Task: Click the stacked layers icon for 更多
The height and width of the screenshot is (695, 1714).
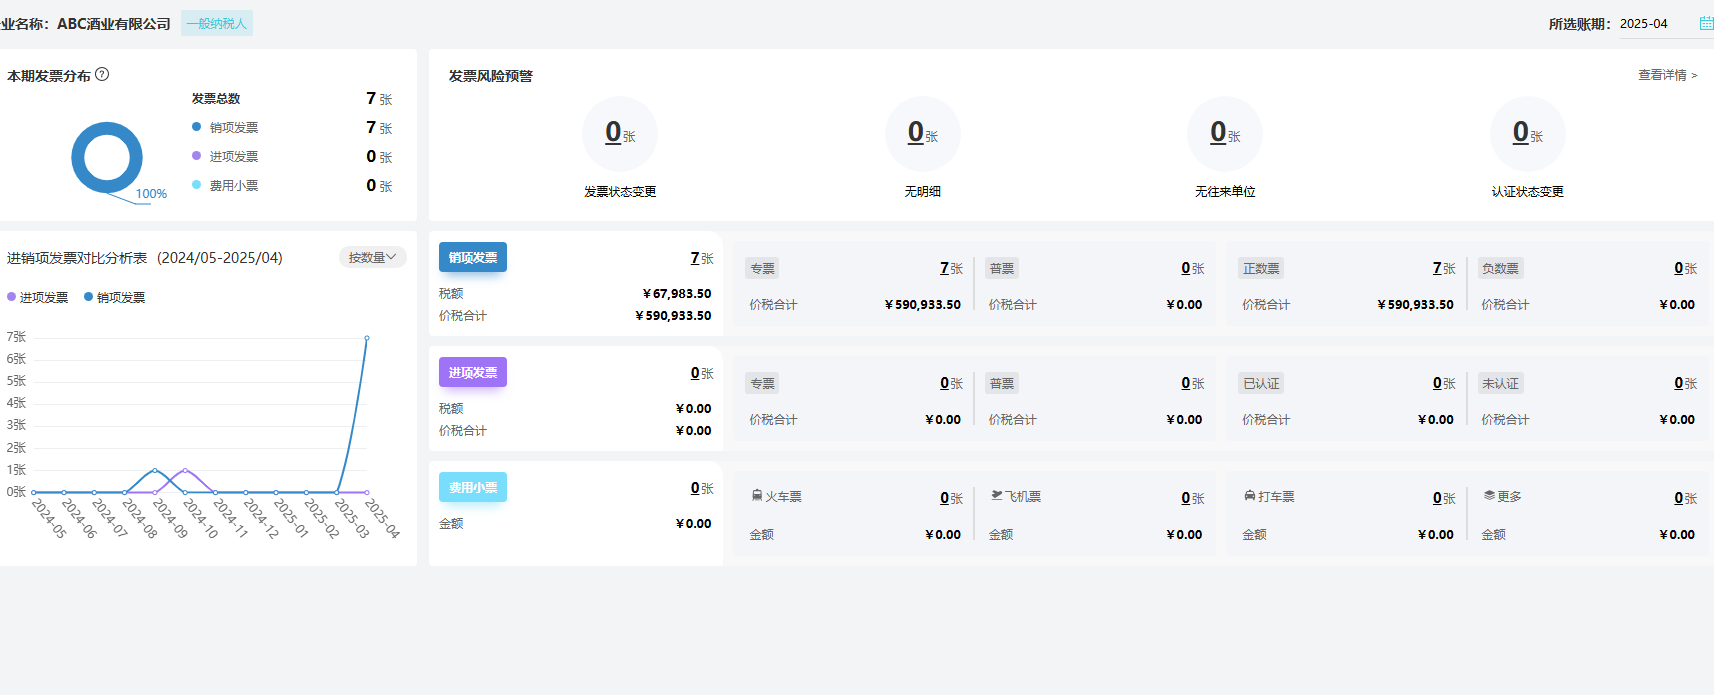Action: tap(1489, 496)
